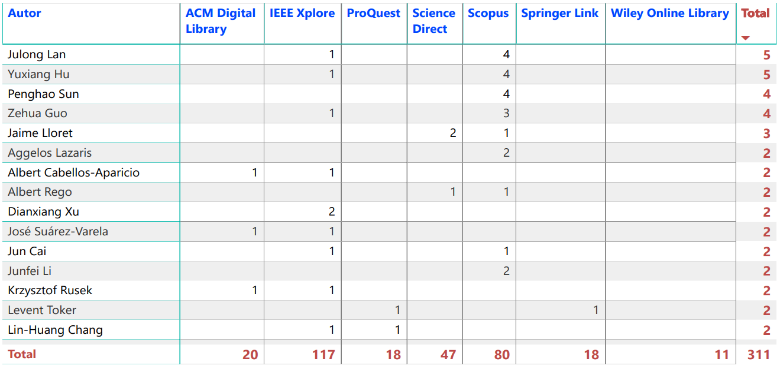Screen dimensions: 780x366
Task: Click the Springer Link column header
Action: coord(560,13)
